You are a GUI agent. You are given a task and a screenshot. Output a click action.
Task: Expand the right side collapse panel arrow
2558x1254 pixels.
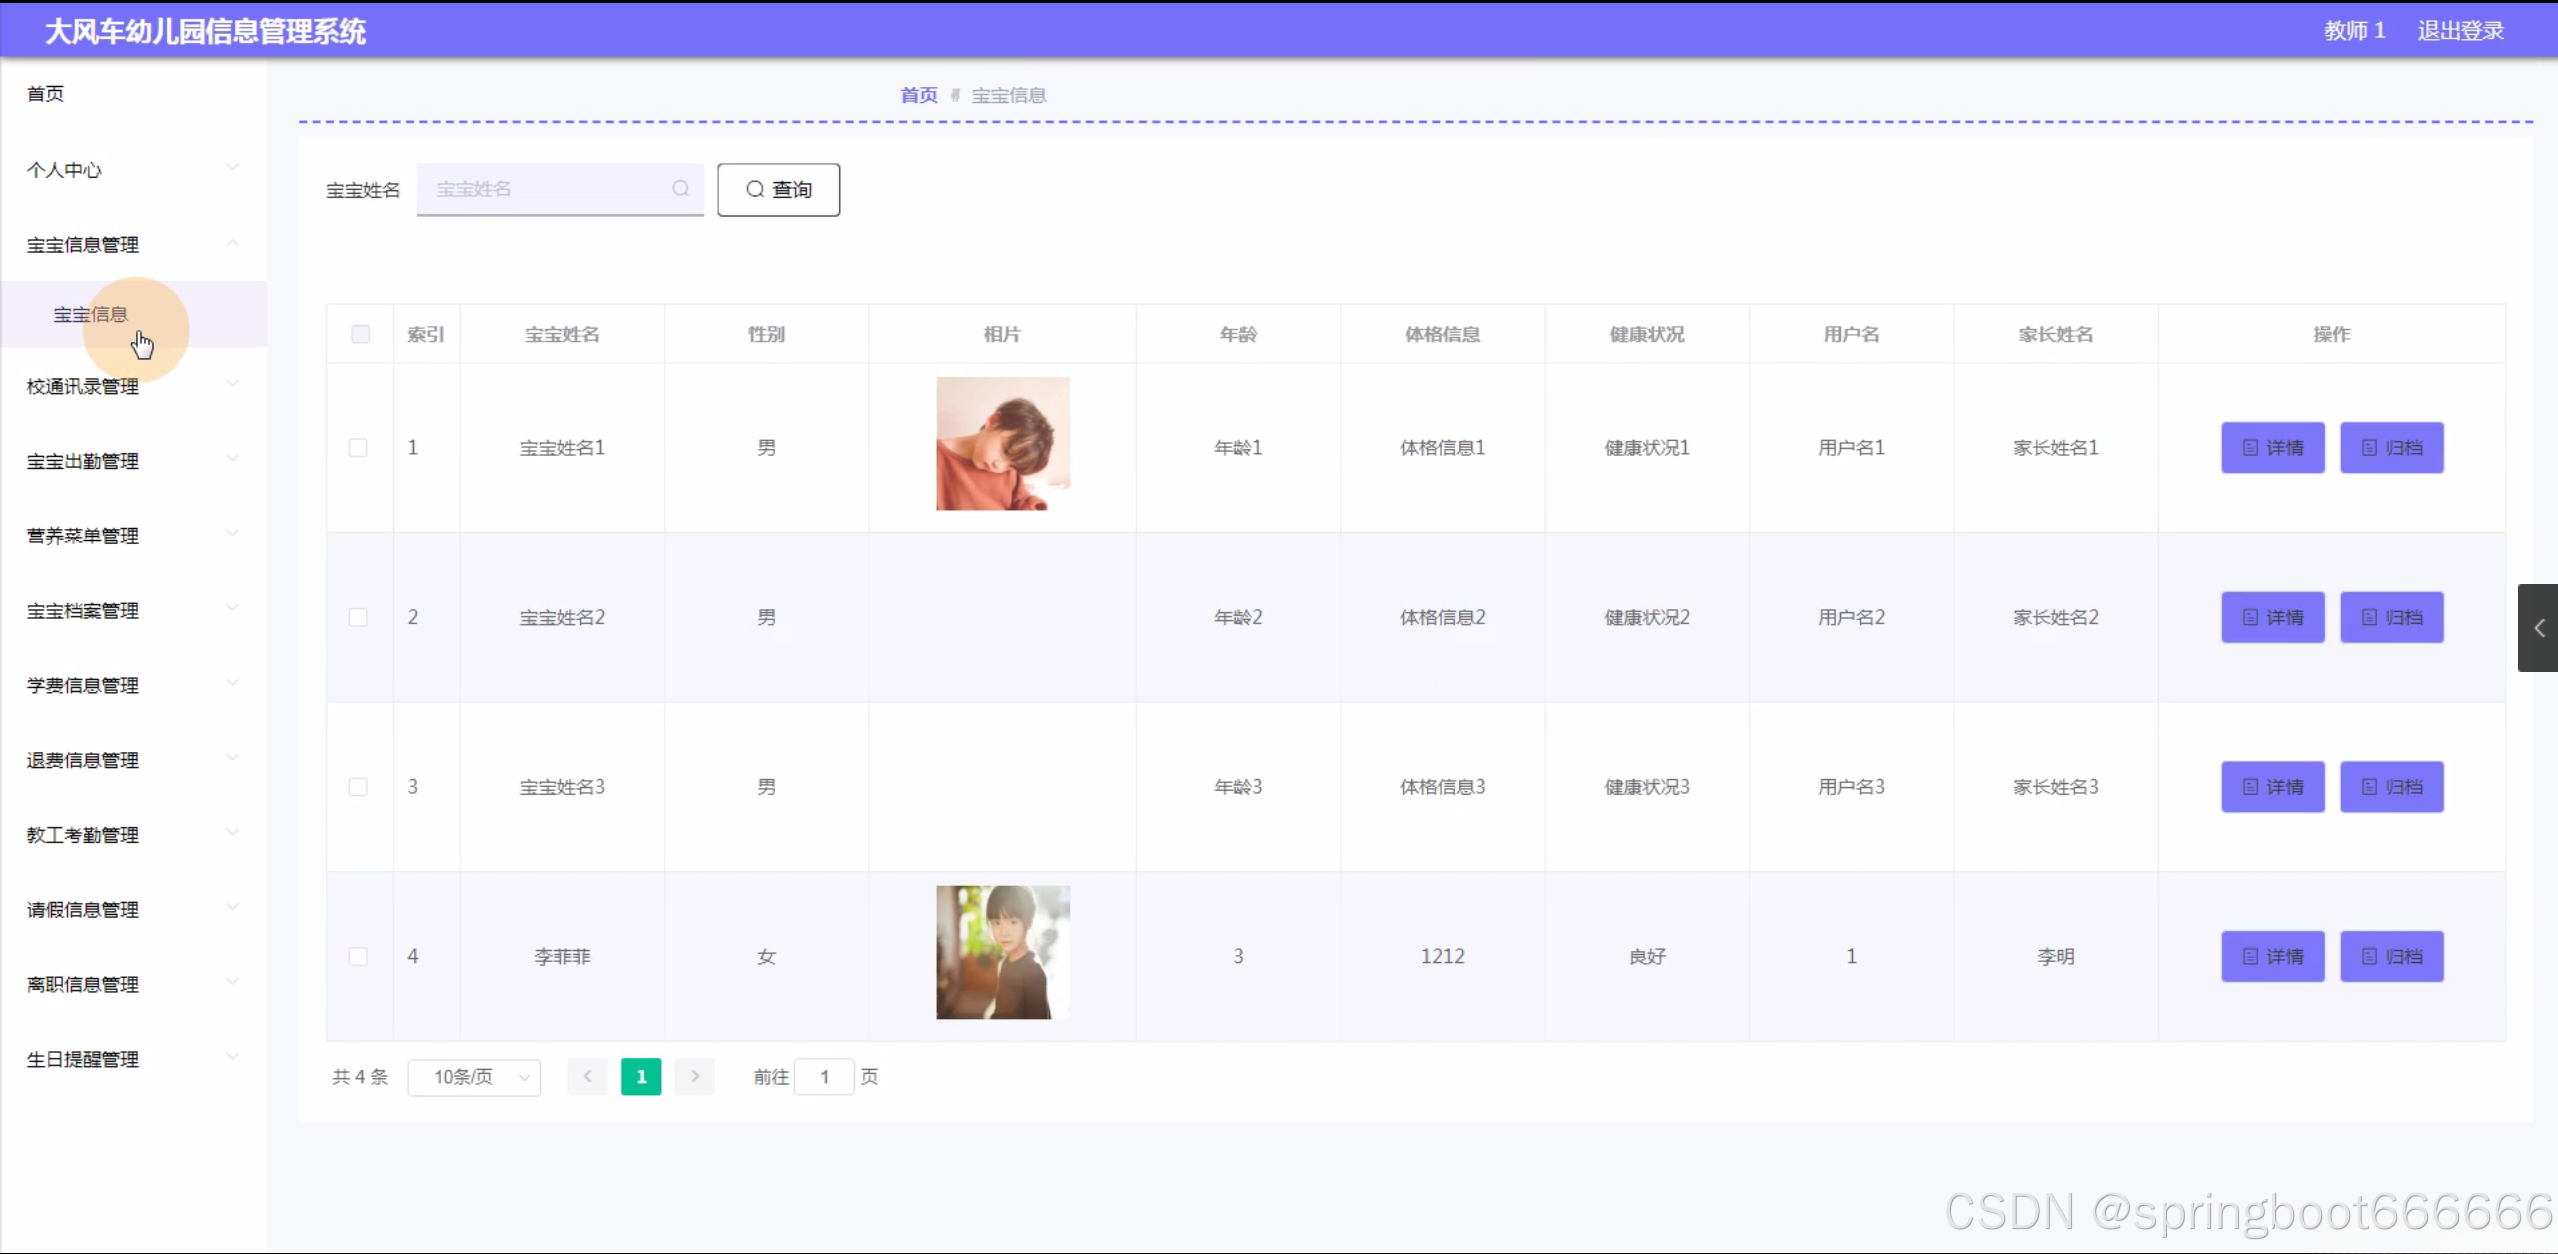(x=2538, y=628)
